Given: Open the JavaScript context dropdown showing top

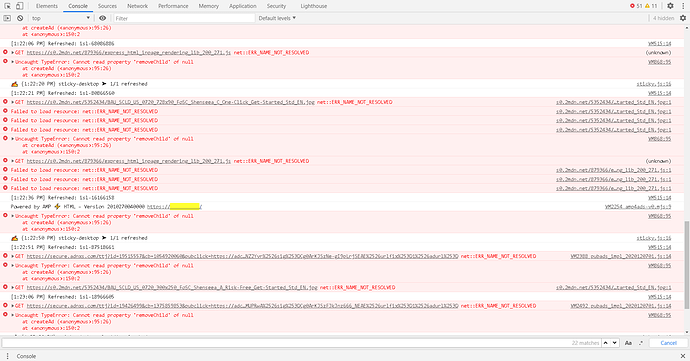Looking at the screenshot, I should coord(60,18).
